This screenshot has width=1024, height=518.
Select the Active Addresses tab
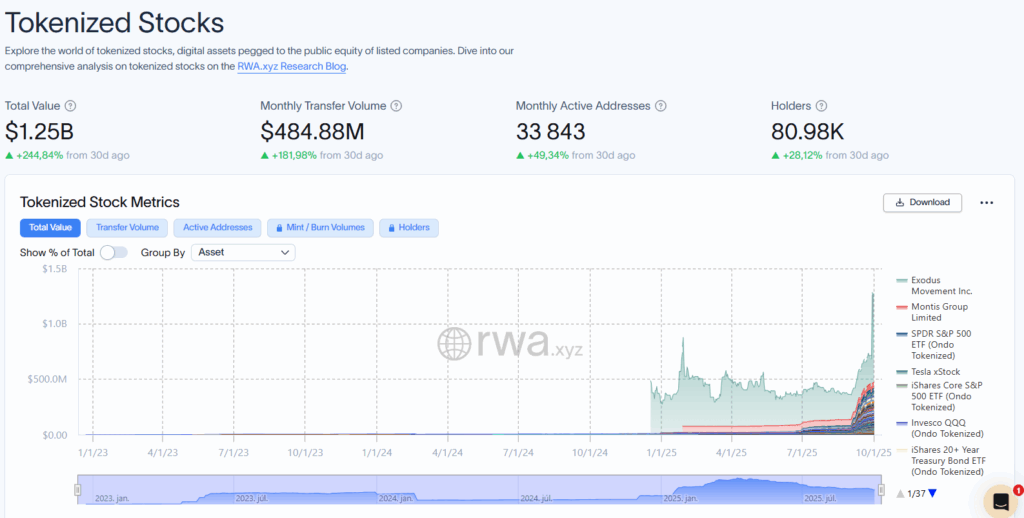pos(217,228)
